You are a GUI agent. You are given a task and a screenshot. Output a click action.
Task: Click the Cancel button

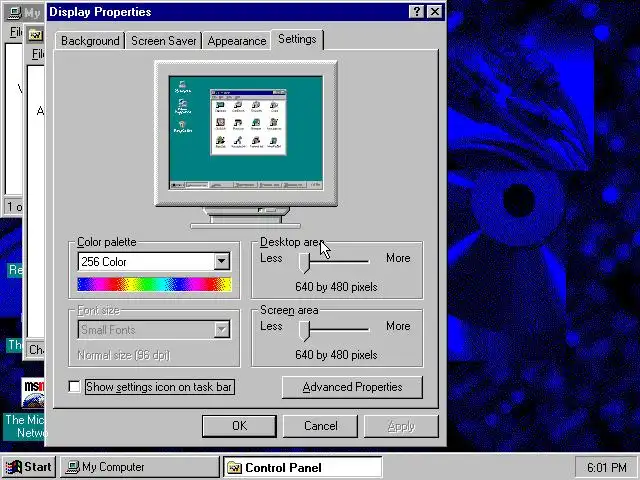[320, 426]
